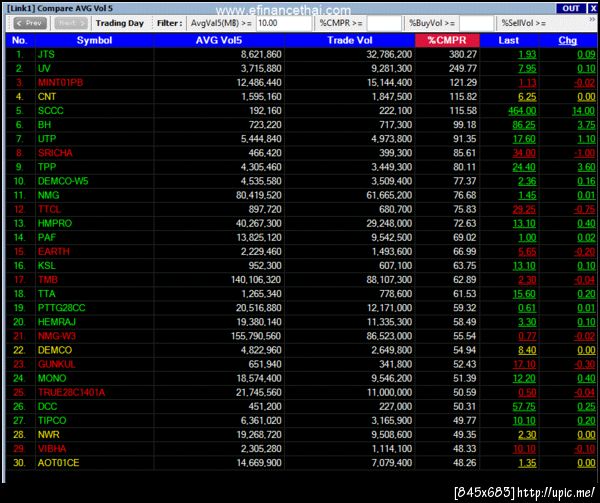600x503 pixels.
Task: Select the Trading Day label
Action: tap(119, 23)
